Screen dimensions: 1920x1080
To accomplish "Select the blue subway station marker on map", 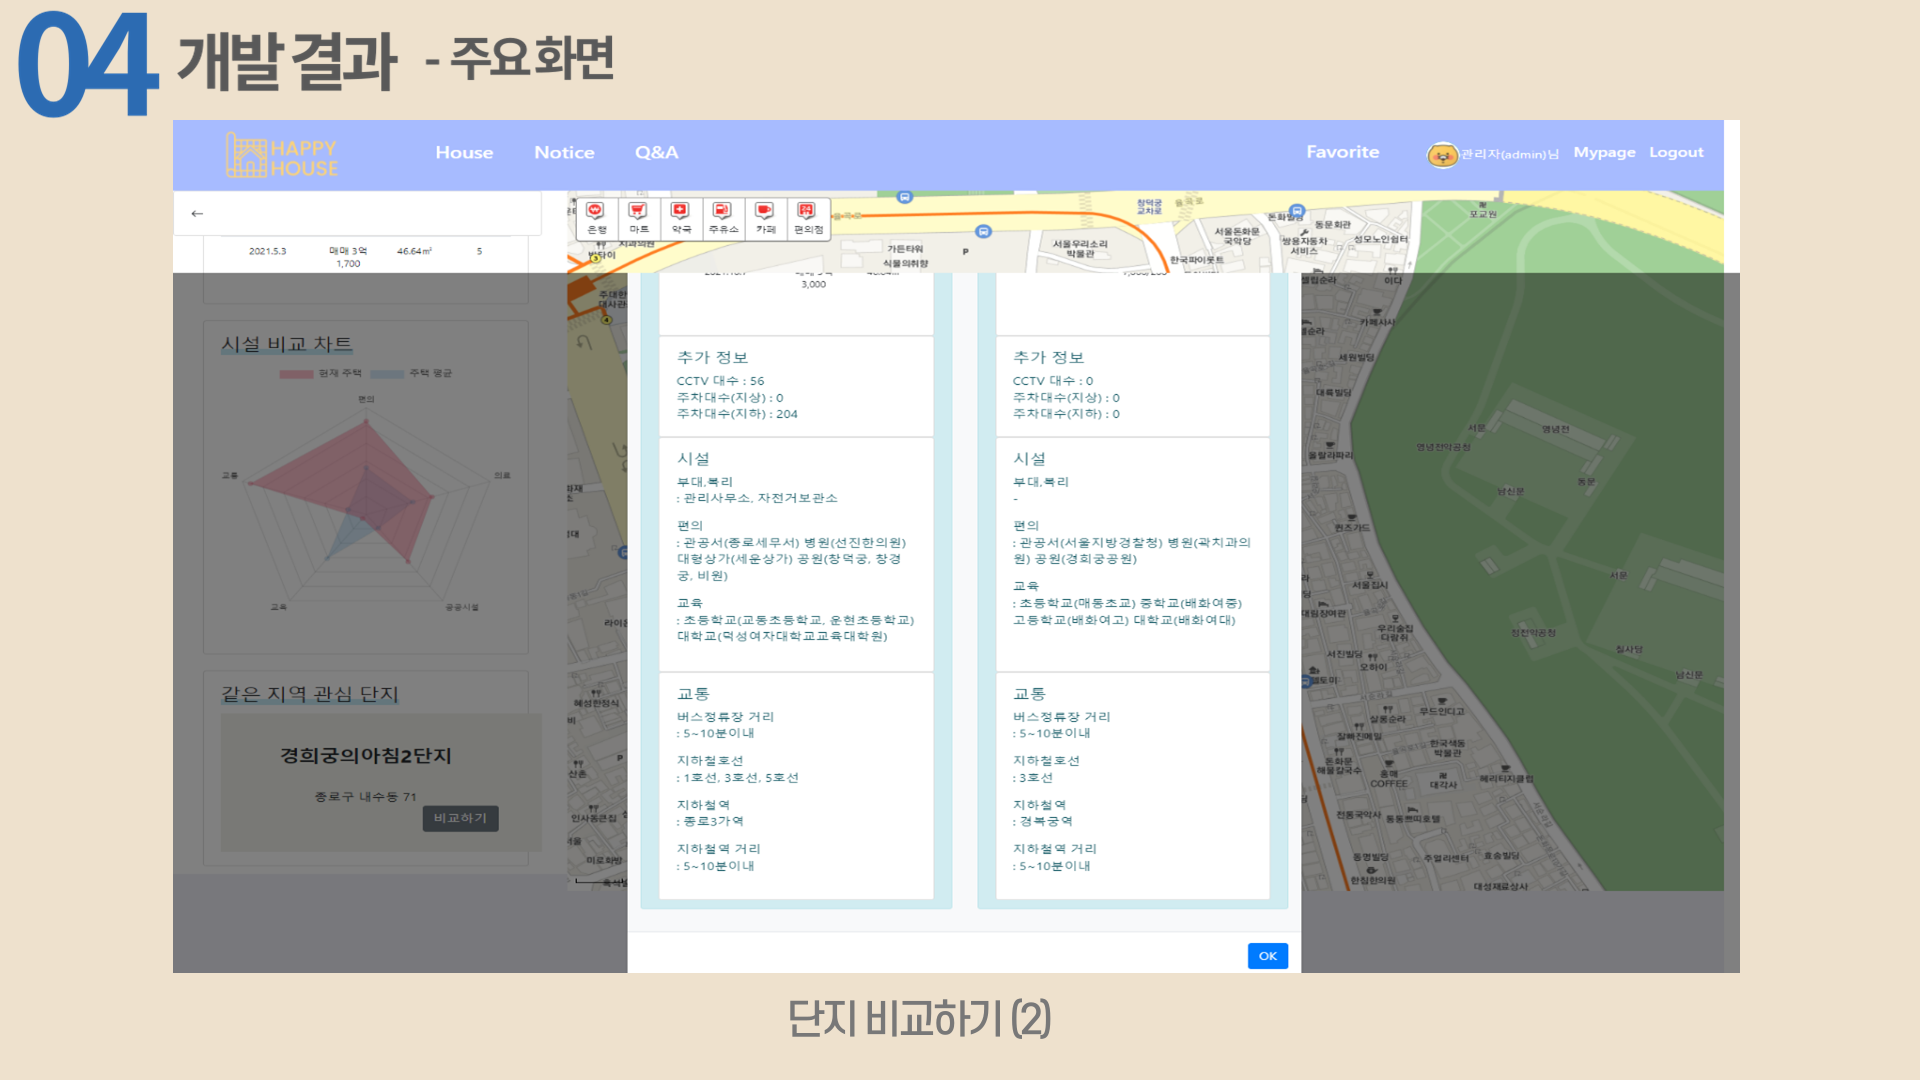I will pos(983,232).
